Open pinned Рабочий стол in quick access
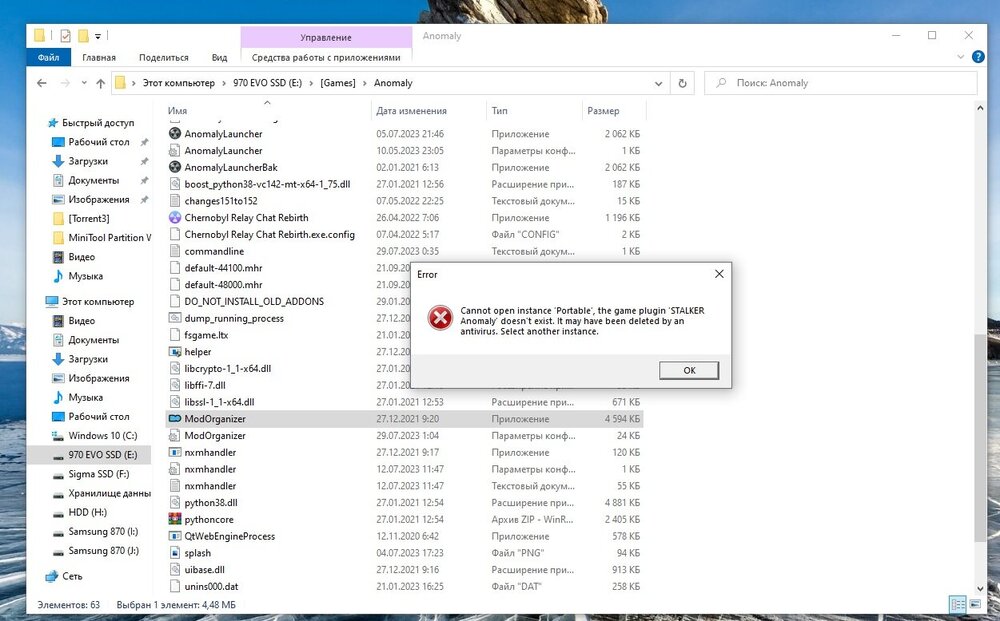Viewport: 1000px width, 621px height. pyautogui.click(x=99, y=142)
